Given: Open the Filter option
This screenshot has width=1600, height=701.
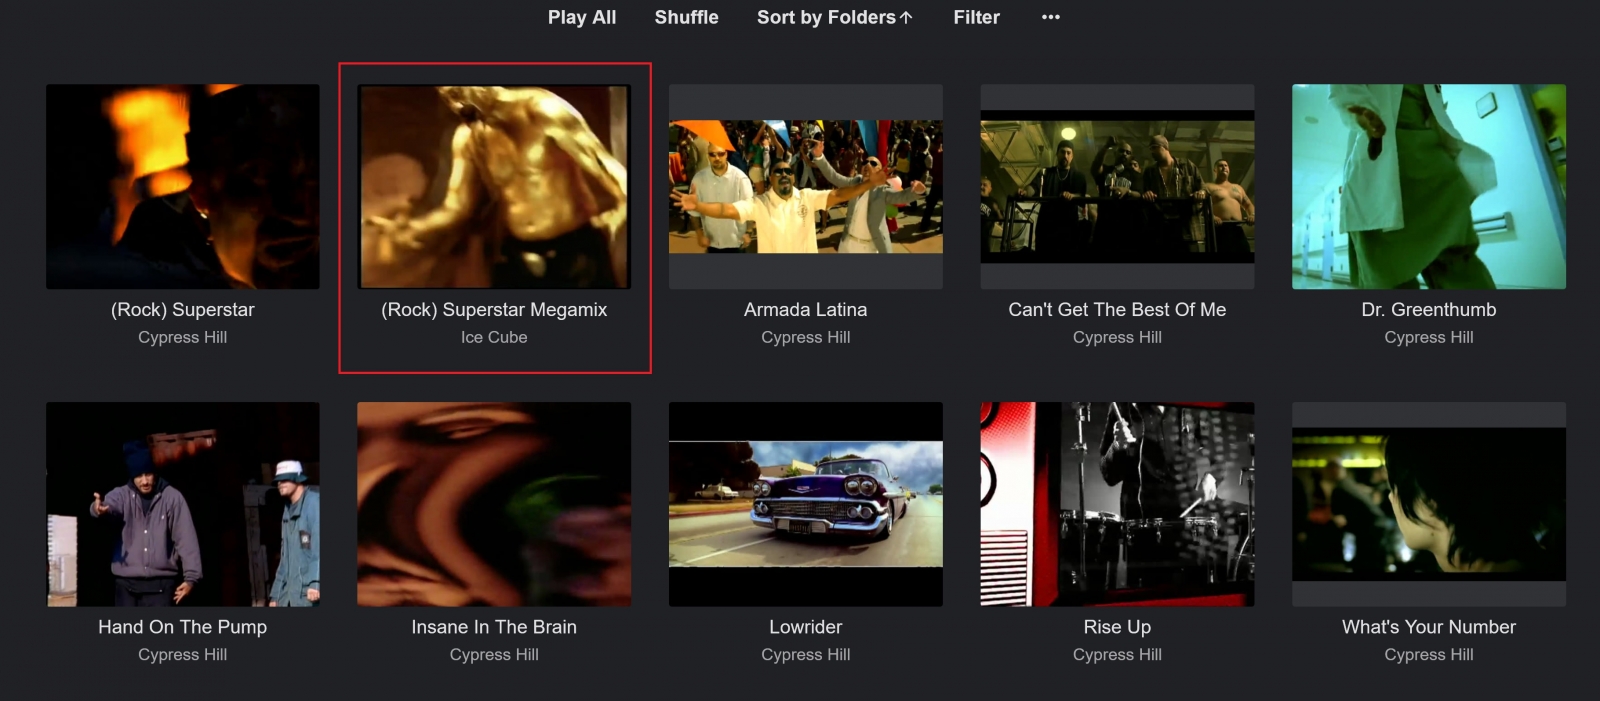Looking at the screenshot, I should coord(976,17).
